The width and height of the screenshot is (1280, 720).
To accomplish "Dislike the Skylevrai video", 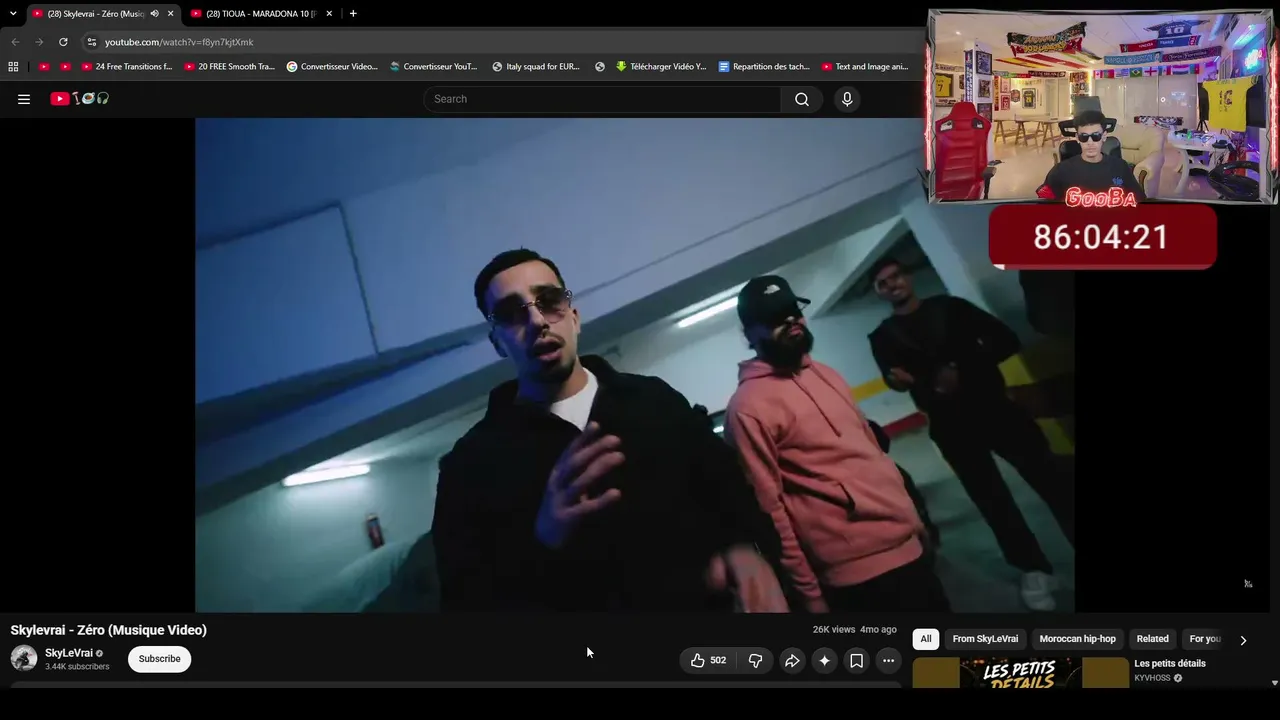I will pos(756,660).
